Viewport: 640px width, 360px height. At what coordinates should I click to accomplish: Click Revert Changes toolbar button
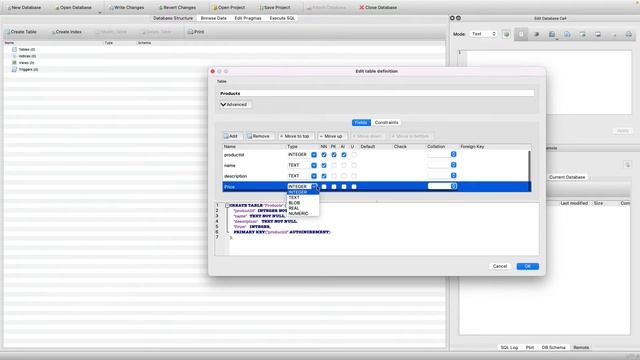pyautogui.click(x=177, y=7)
